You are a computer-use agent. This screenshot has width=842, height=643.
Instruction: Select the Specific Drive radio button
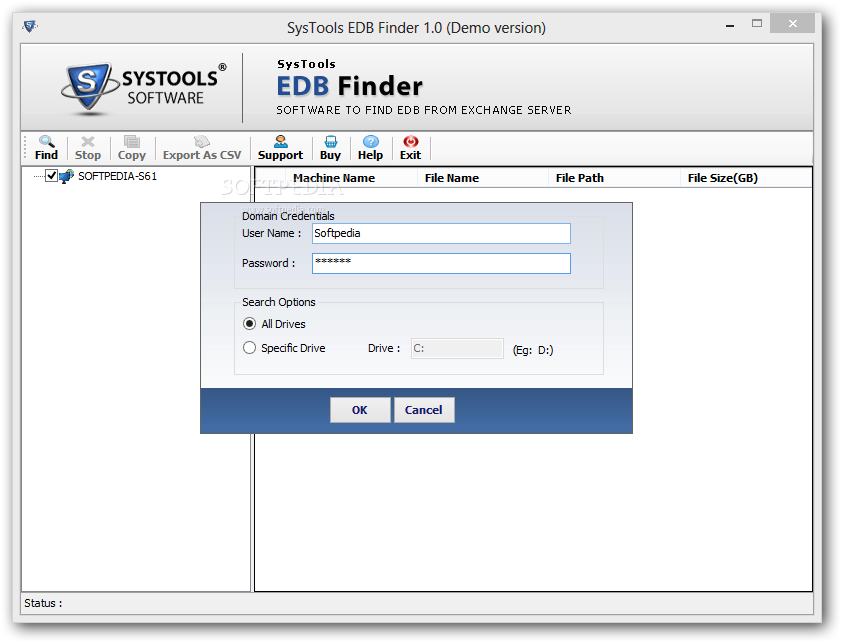coord(249,348)
